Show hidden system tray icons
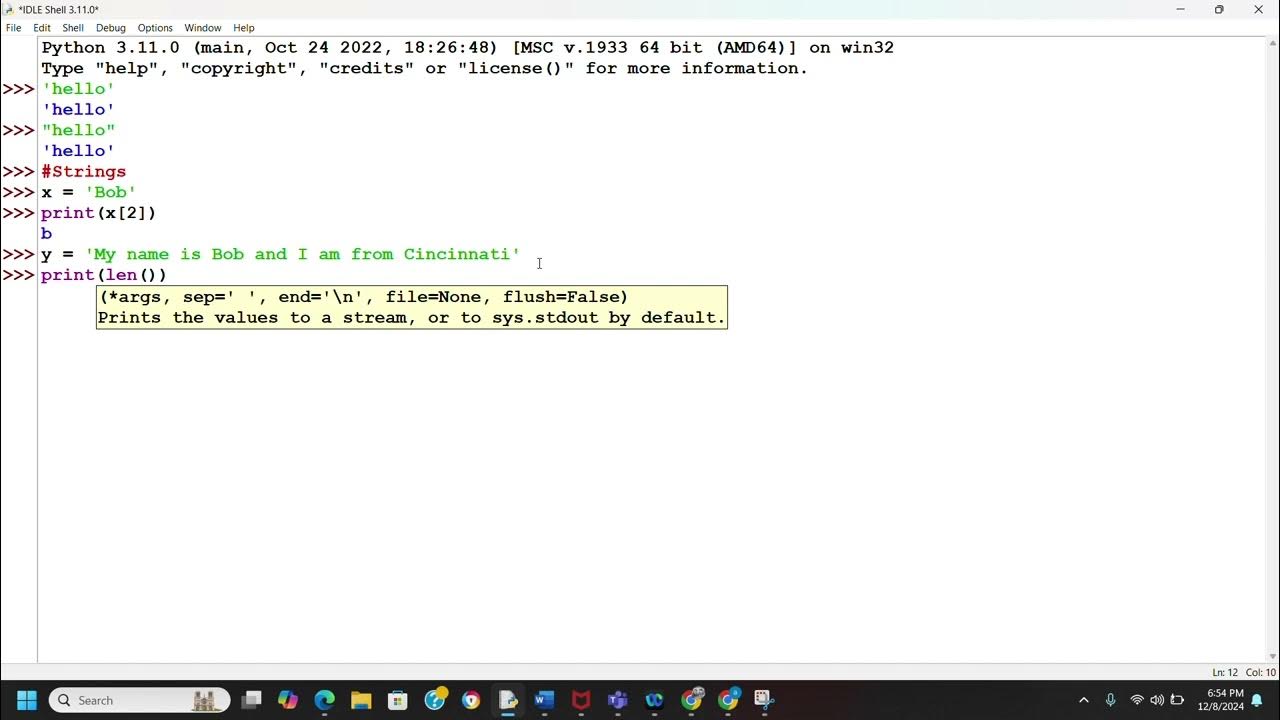 [x=1083, y=700]
